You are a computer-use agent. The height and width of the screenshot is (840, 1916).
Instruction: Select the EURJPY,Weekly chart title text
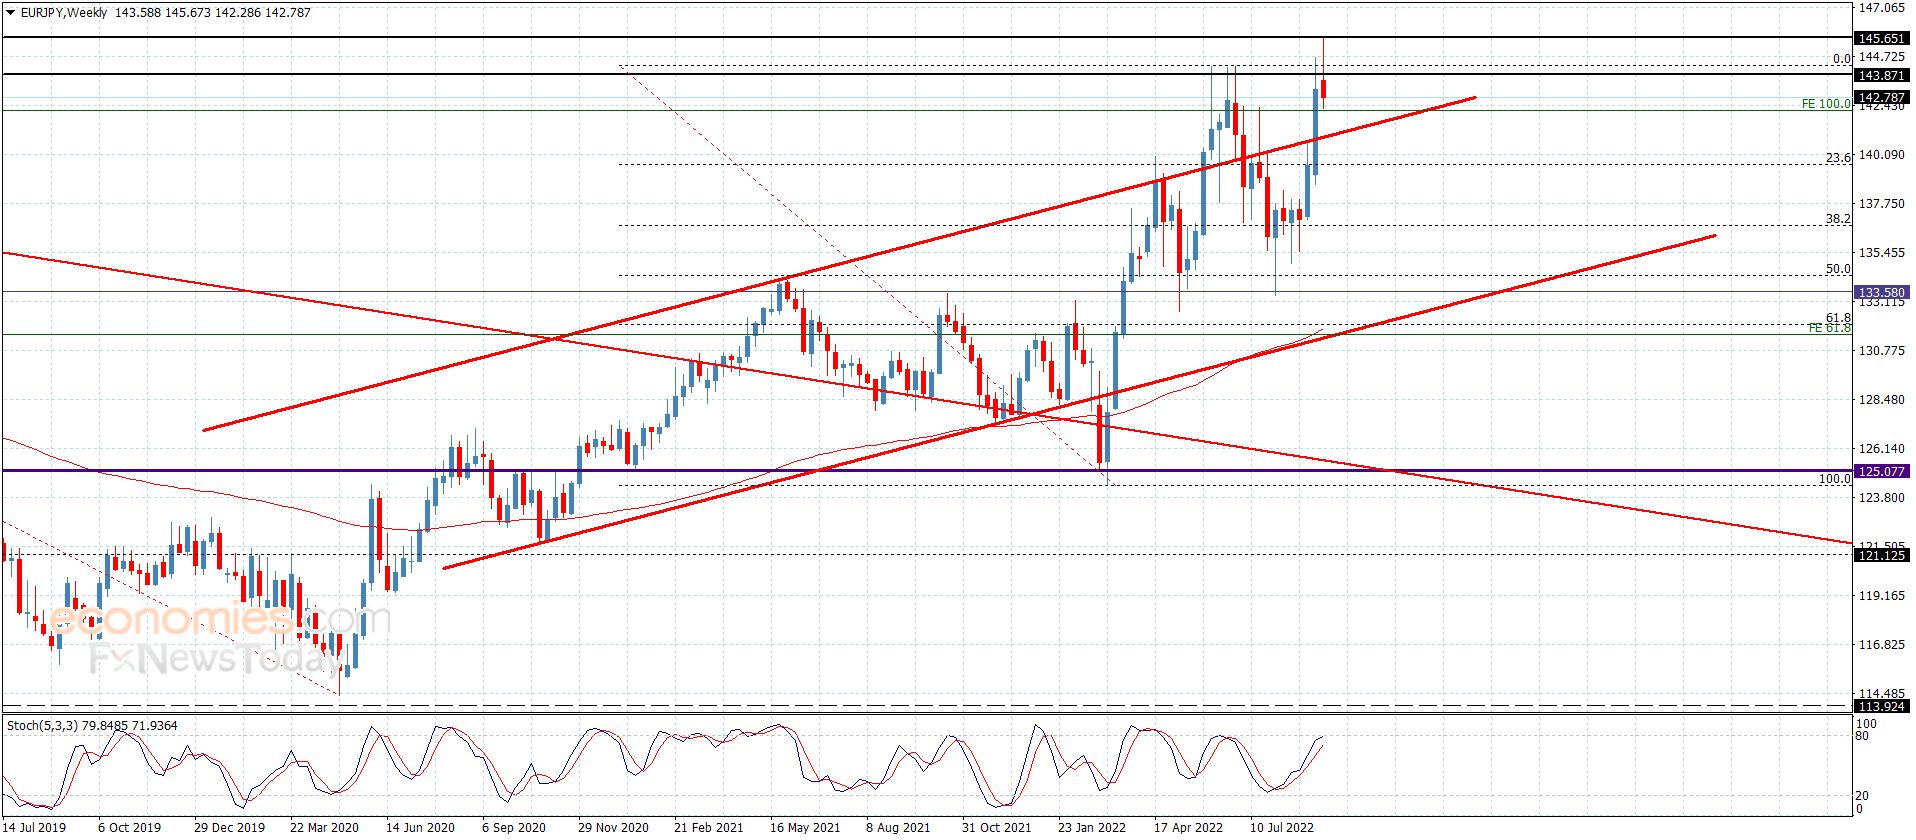click(63, 13)
